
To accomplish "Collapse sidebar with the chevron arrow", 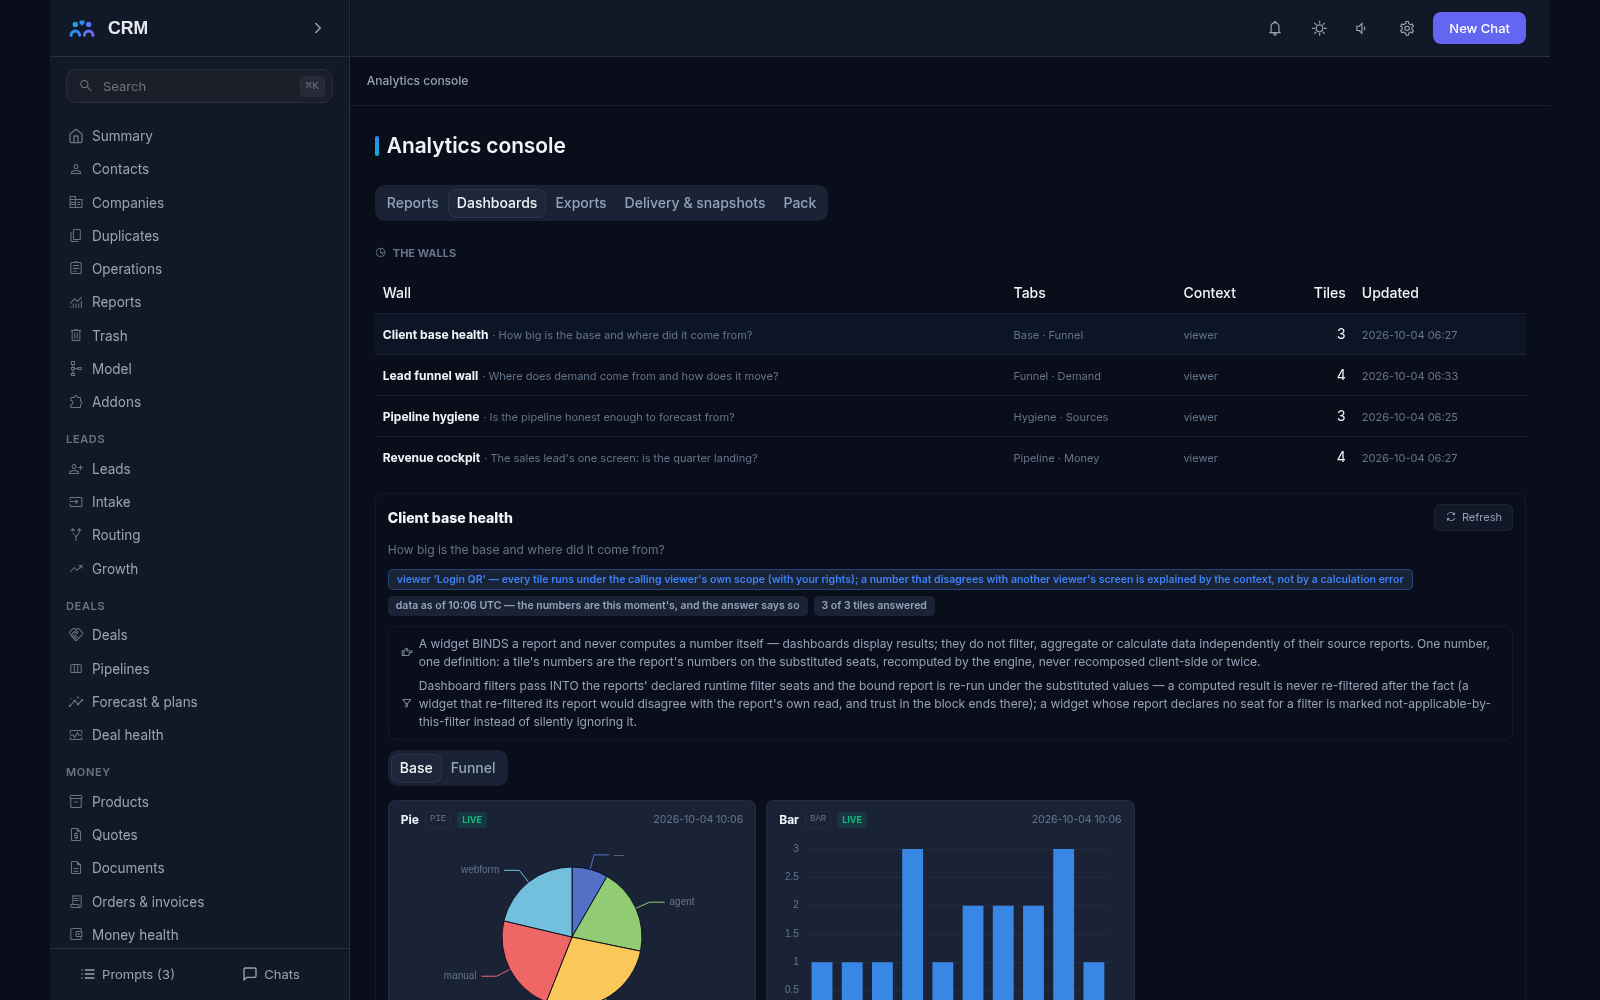I will [x=318, y=28].
